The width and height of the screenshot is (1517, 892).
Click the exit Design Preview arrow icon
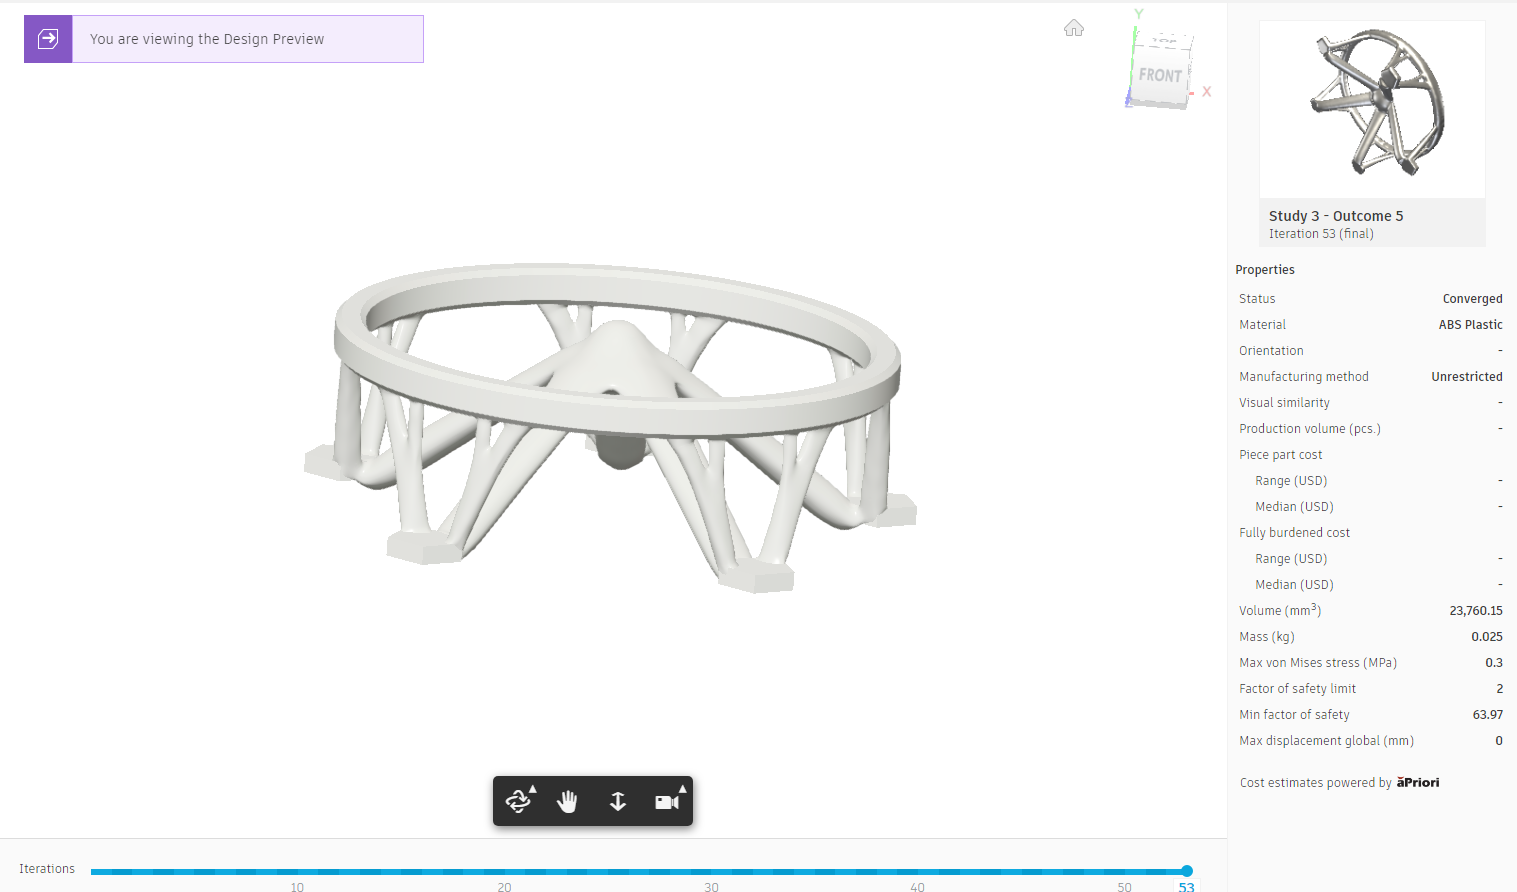click(x=48, y=39)
